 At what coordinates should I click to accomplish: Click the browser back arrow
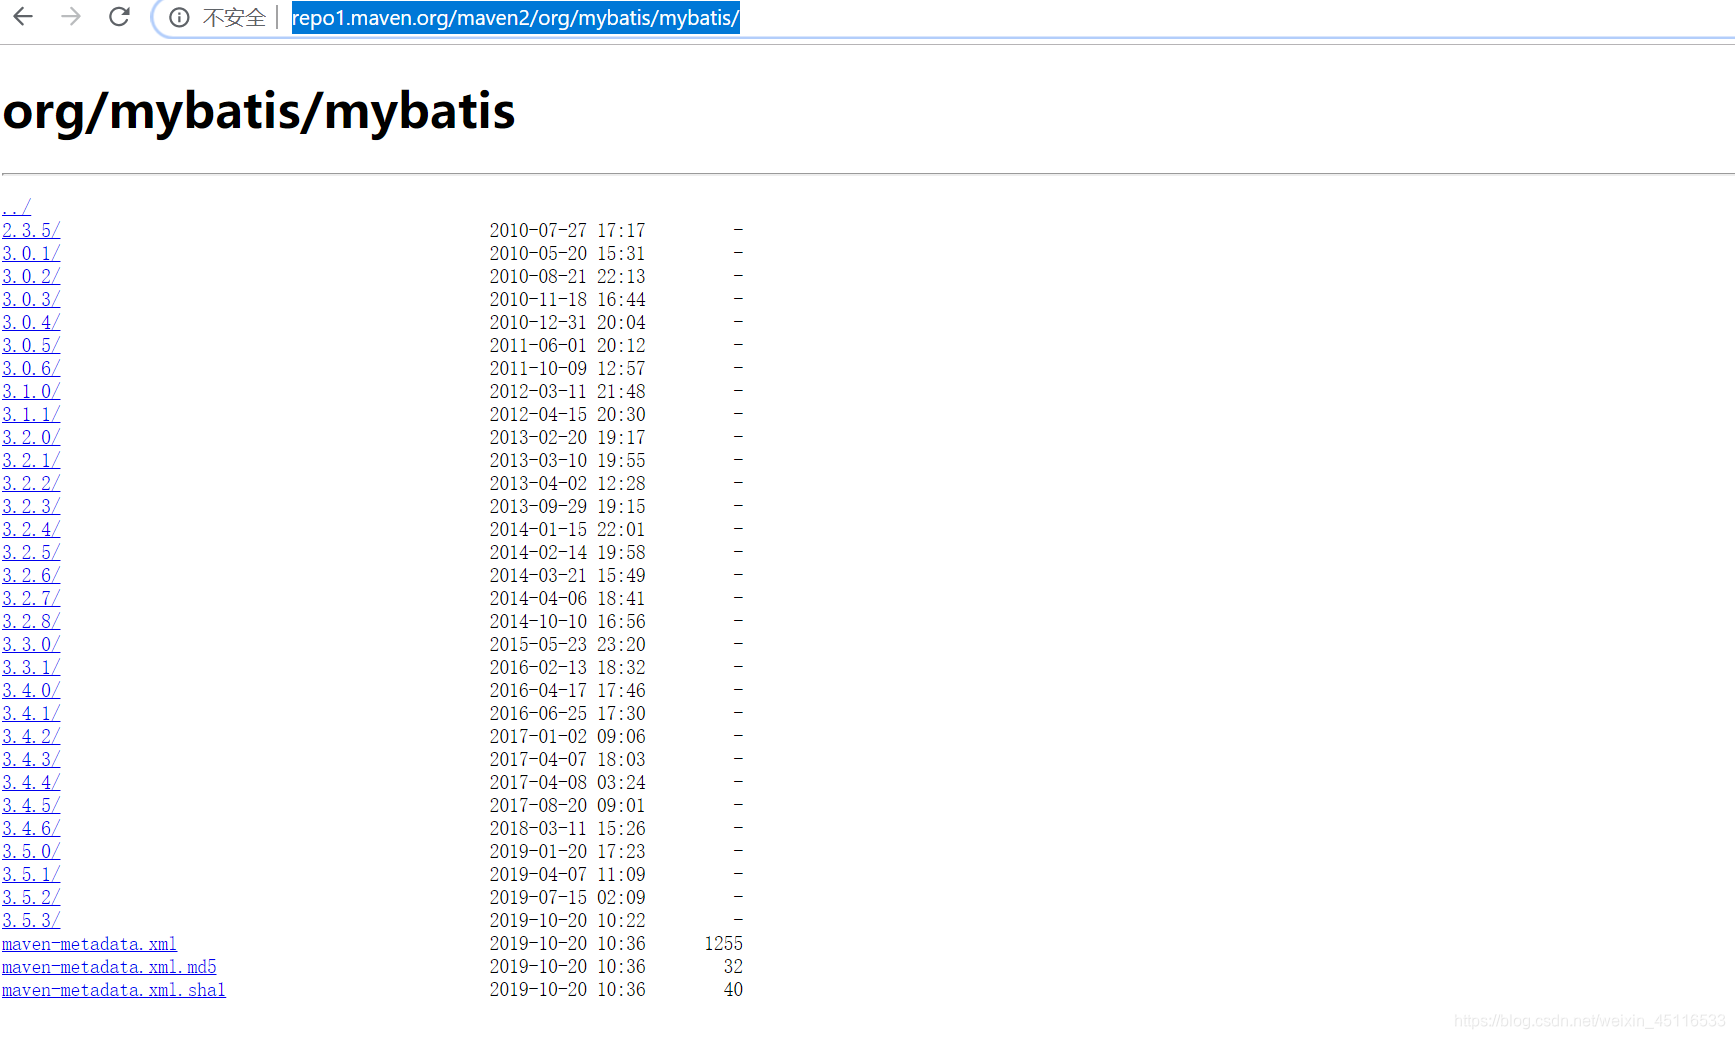pyautogui.click(x=23, y=17)
